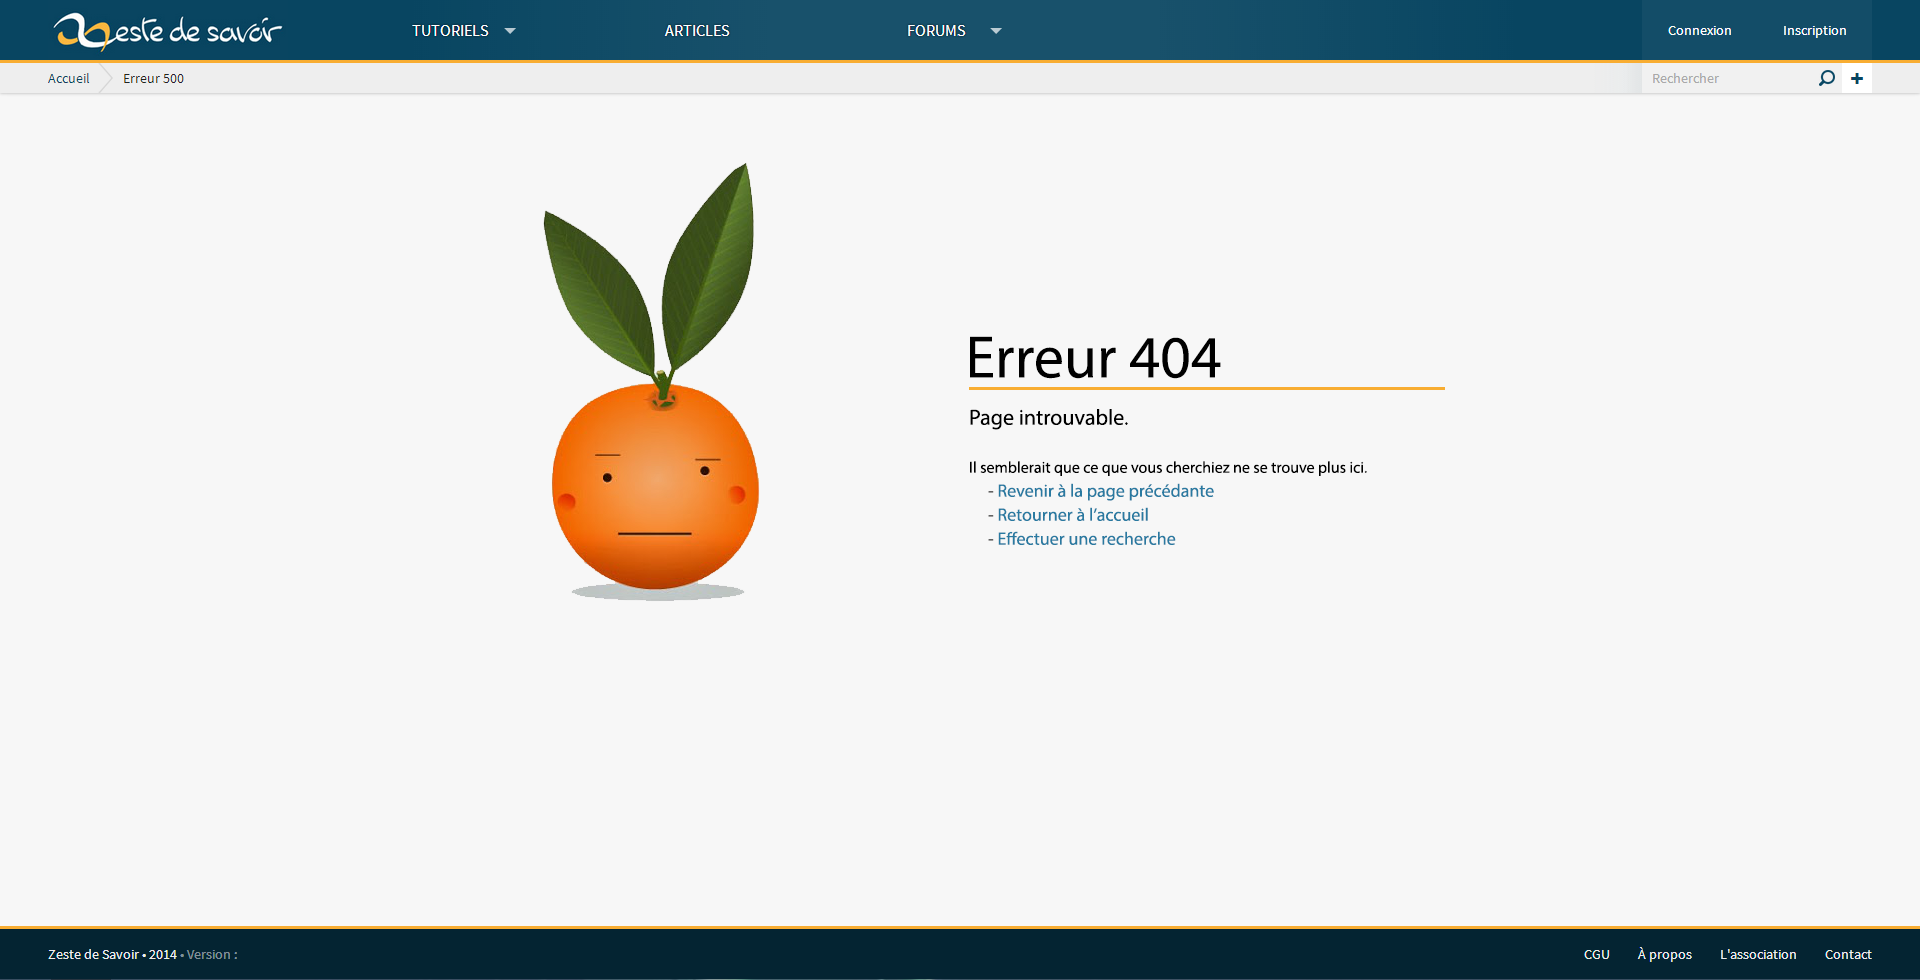Go to the Inscription page
The image size is (1920, 980).
(1814, 31)
